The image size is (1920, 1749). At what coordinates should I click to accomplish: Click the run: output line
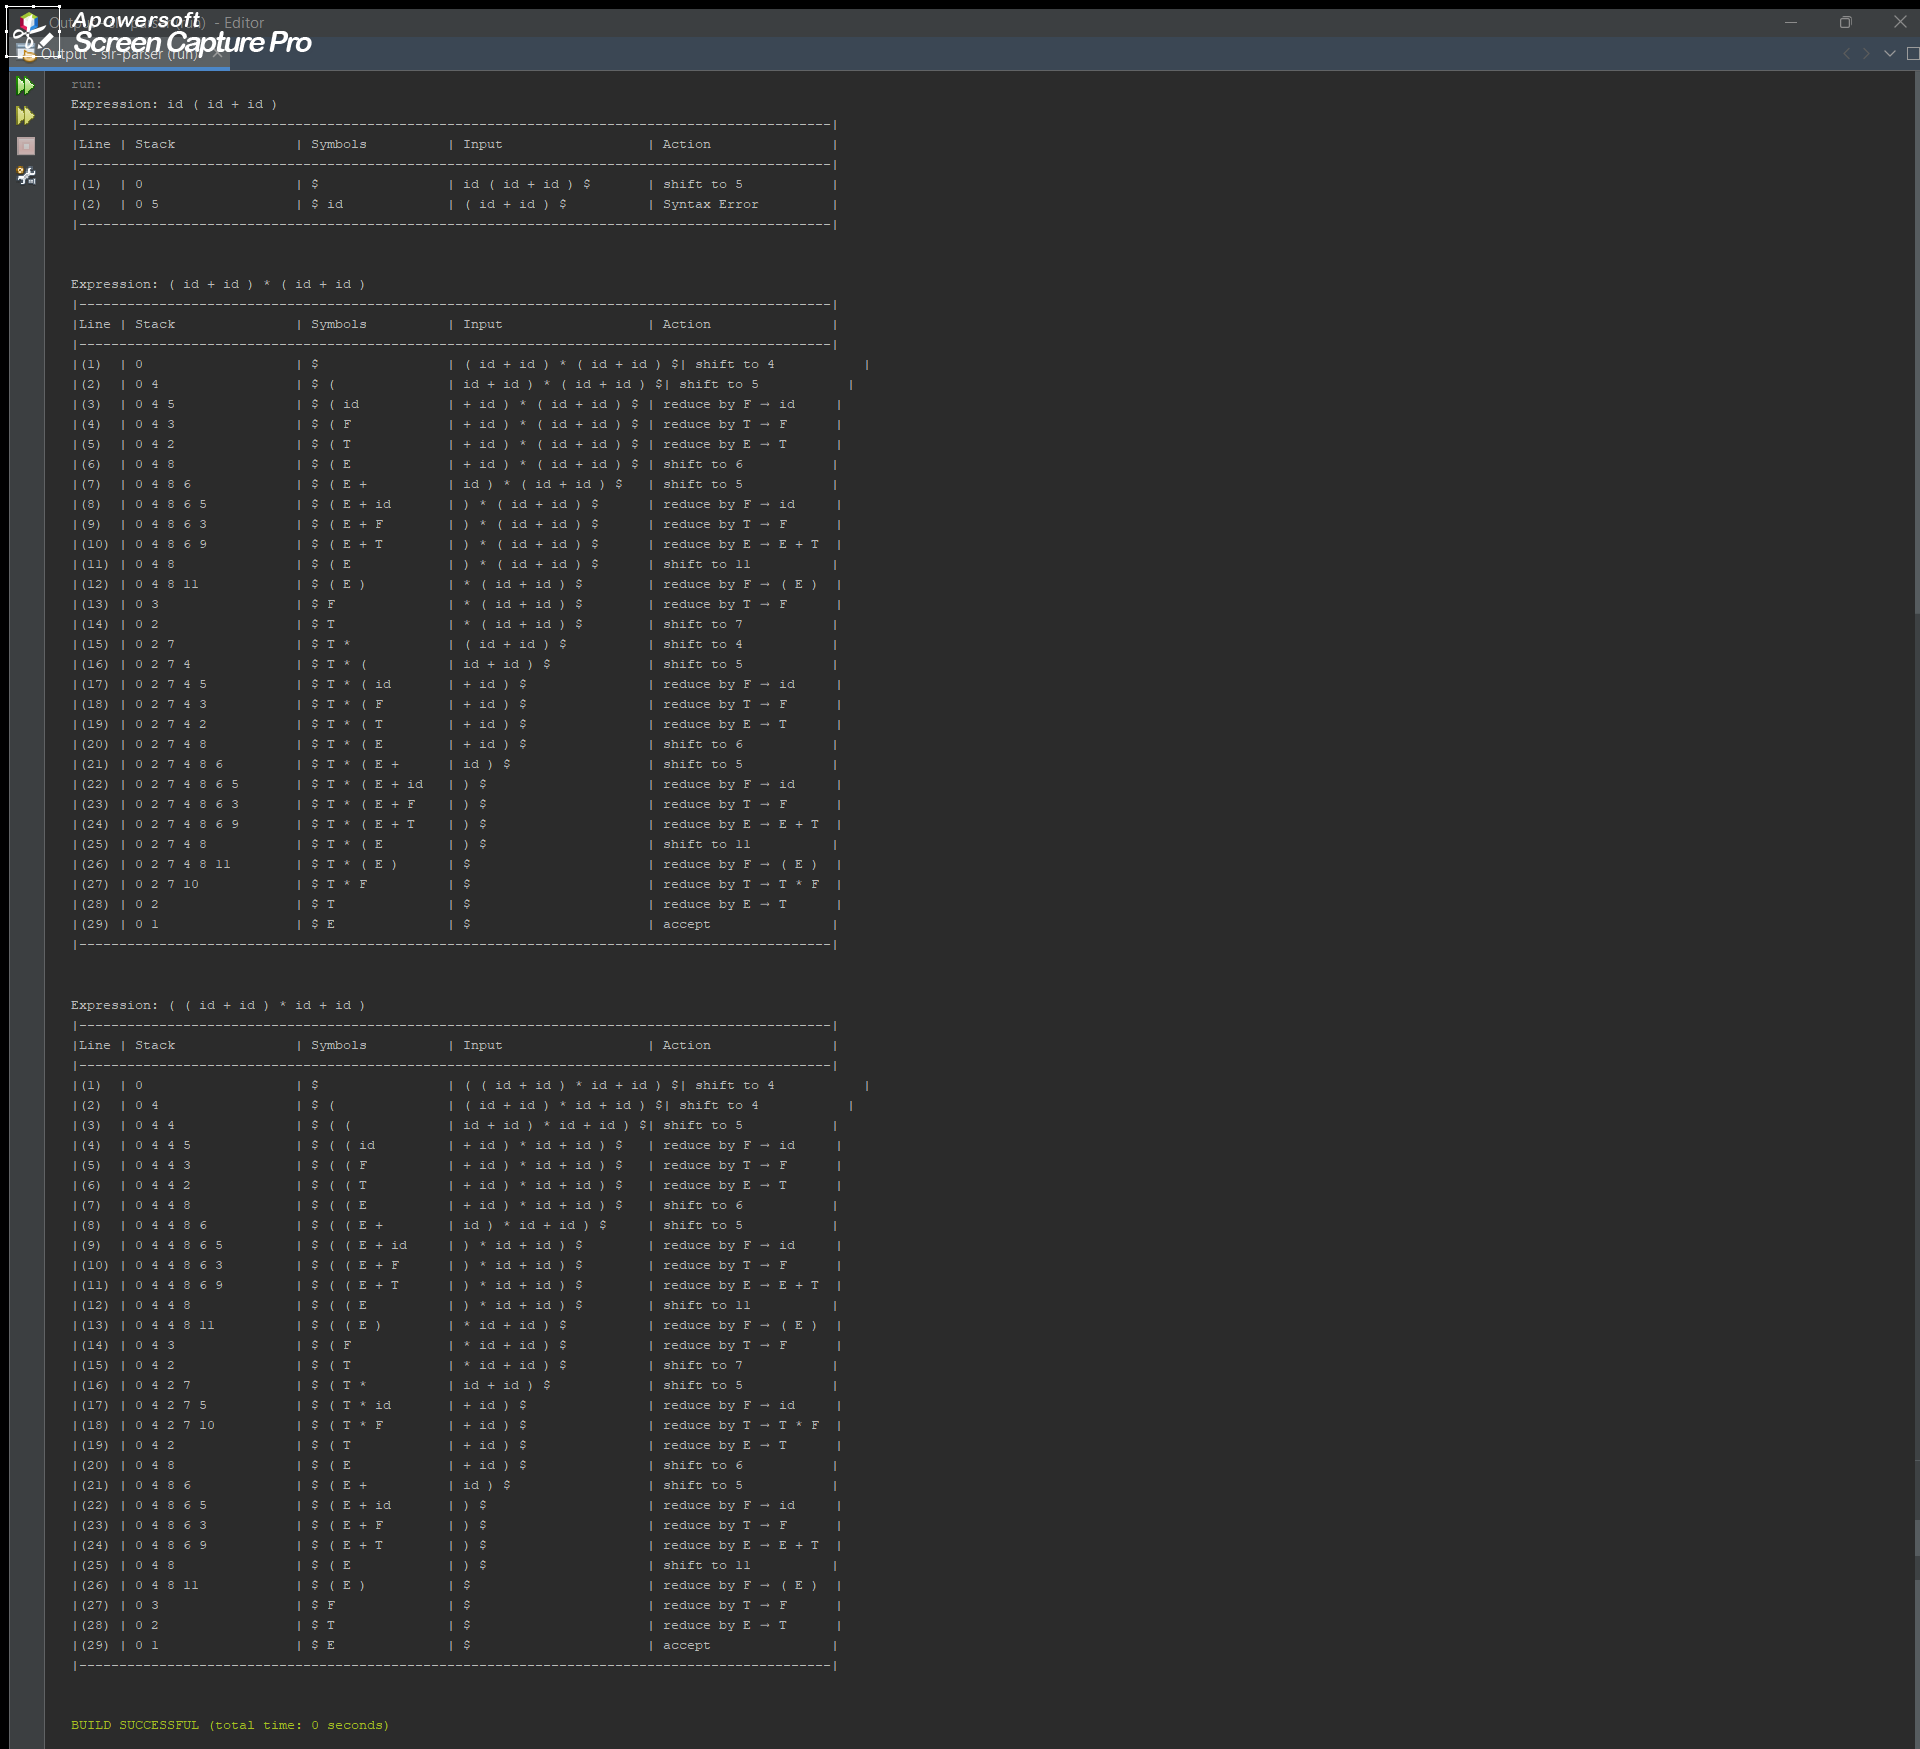tap(86, 85)
